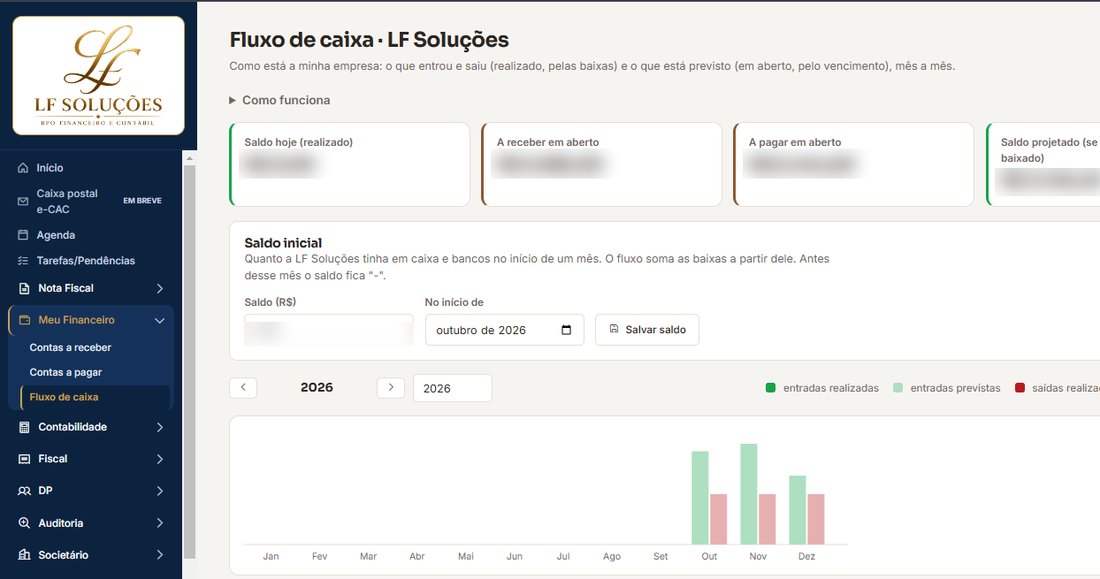Viewport: 1100px width, 579px height.
Task: Open the calendar picker in date field
Action: 566,330
